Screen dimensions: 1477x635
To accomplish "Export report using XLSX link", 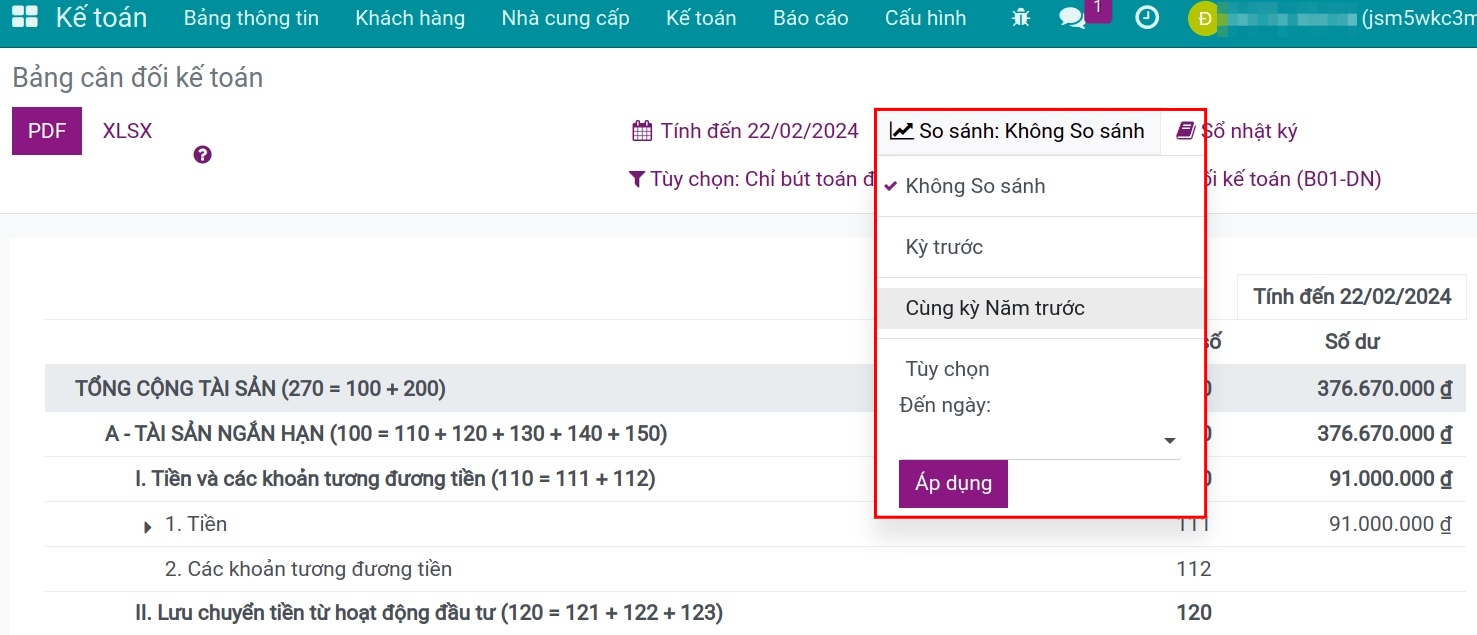I will click(126, 130).
